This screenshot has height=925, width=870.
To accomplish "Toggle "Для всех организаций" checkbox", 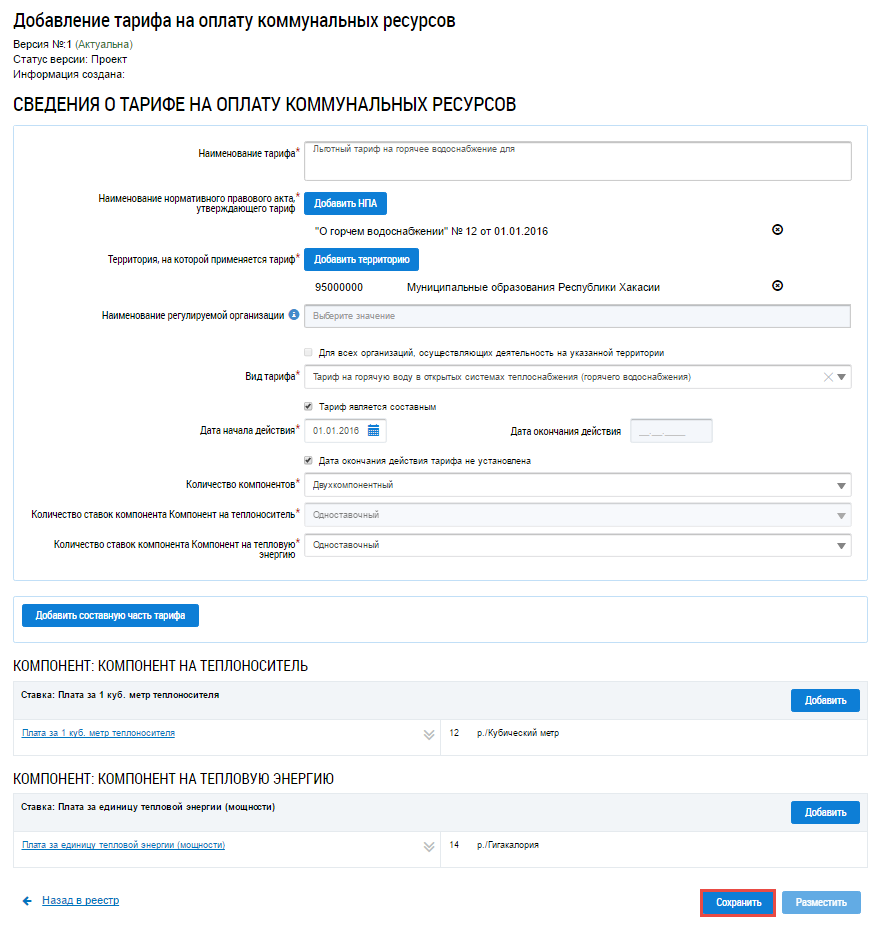I will (309, 352).
